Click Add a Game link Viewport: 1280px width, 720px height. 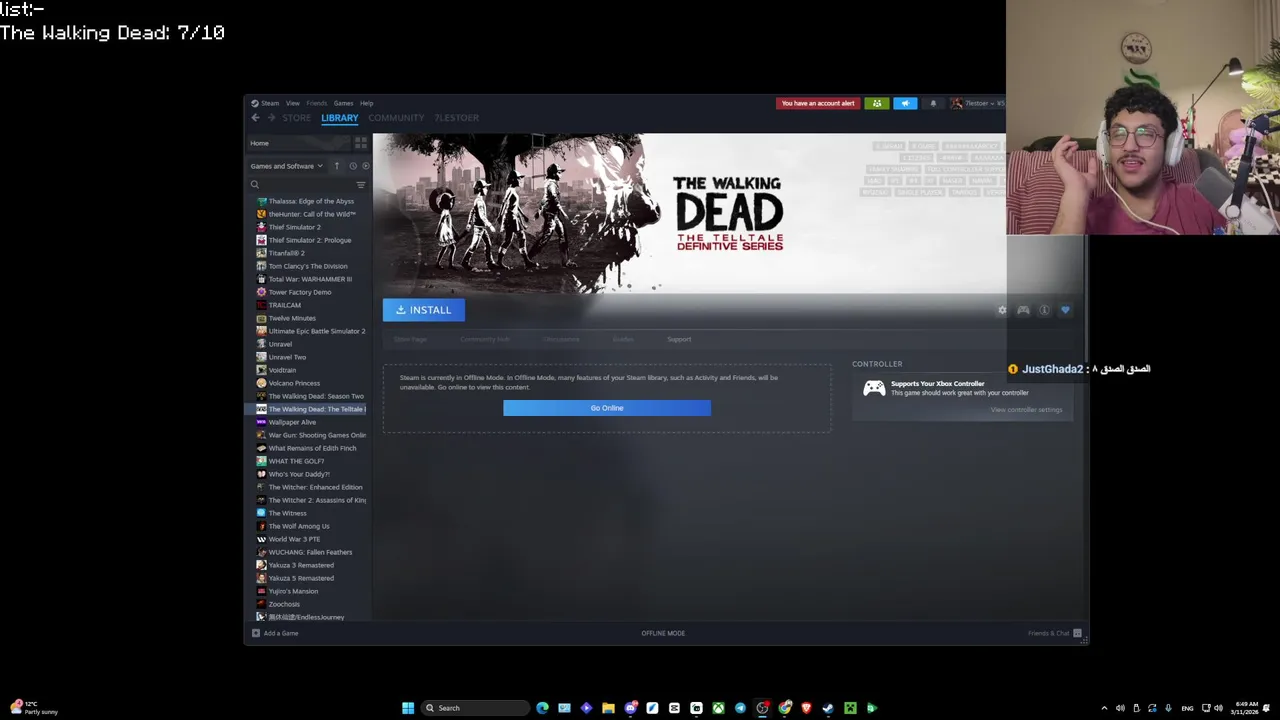pos(280,633)
